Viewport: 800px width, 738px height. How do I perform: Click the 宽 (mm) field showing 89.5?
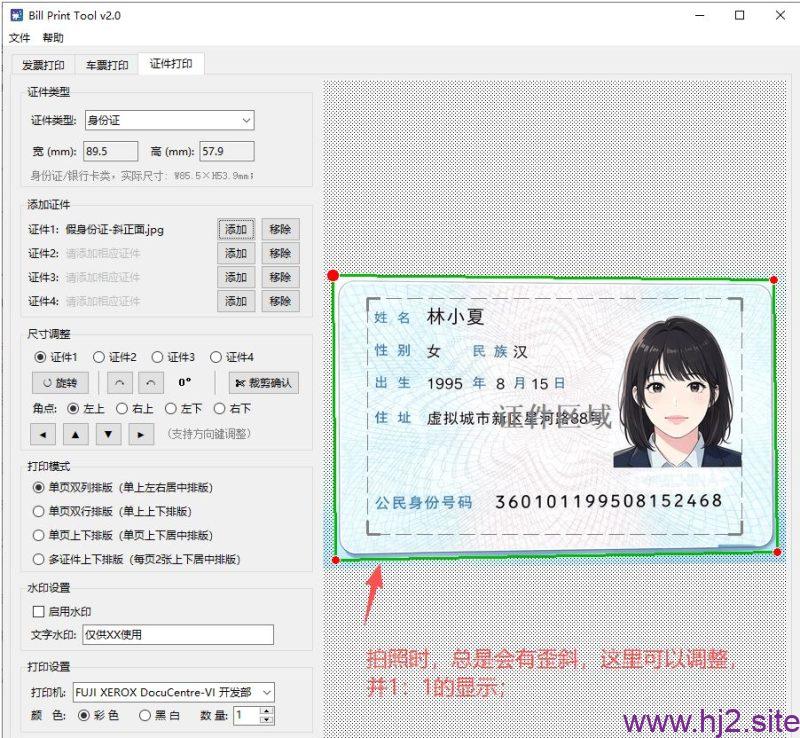(111, 151)
